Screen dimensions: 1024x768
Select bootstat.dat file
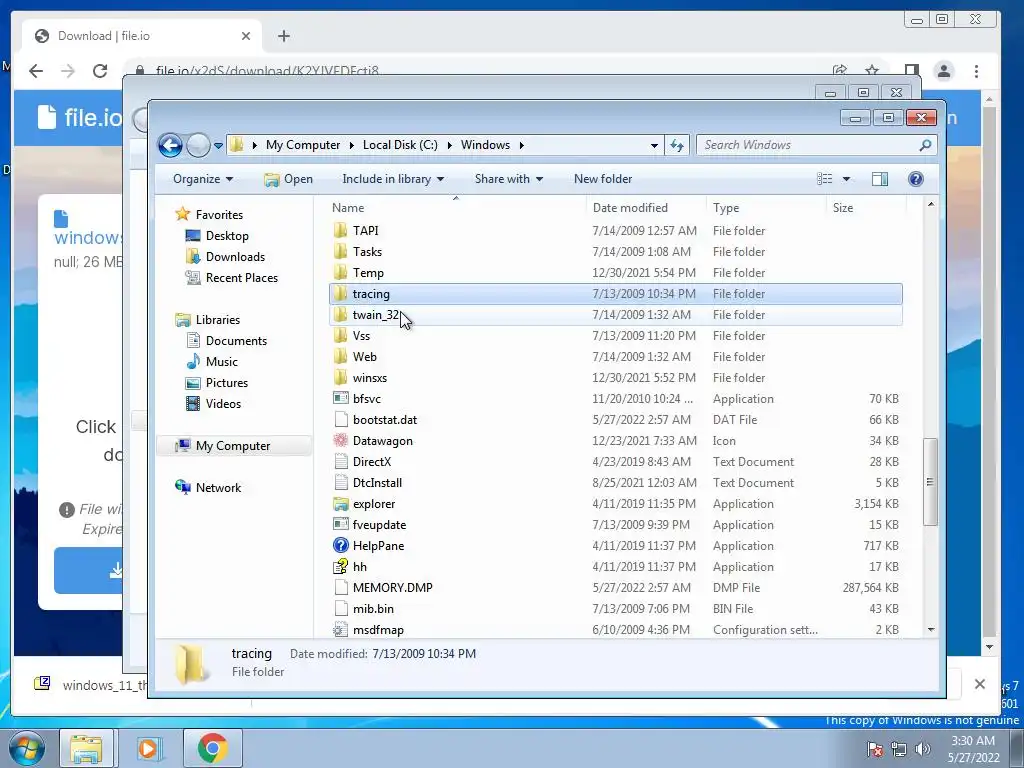(616, 420)
